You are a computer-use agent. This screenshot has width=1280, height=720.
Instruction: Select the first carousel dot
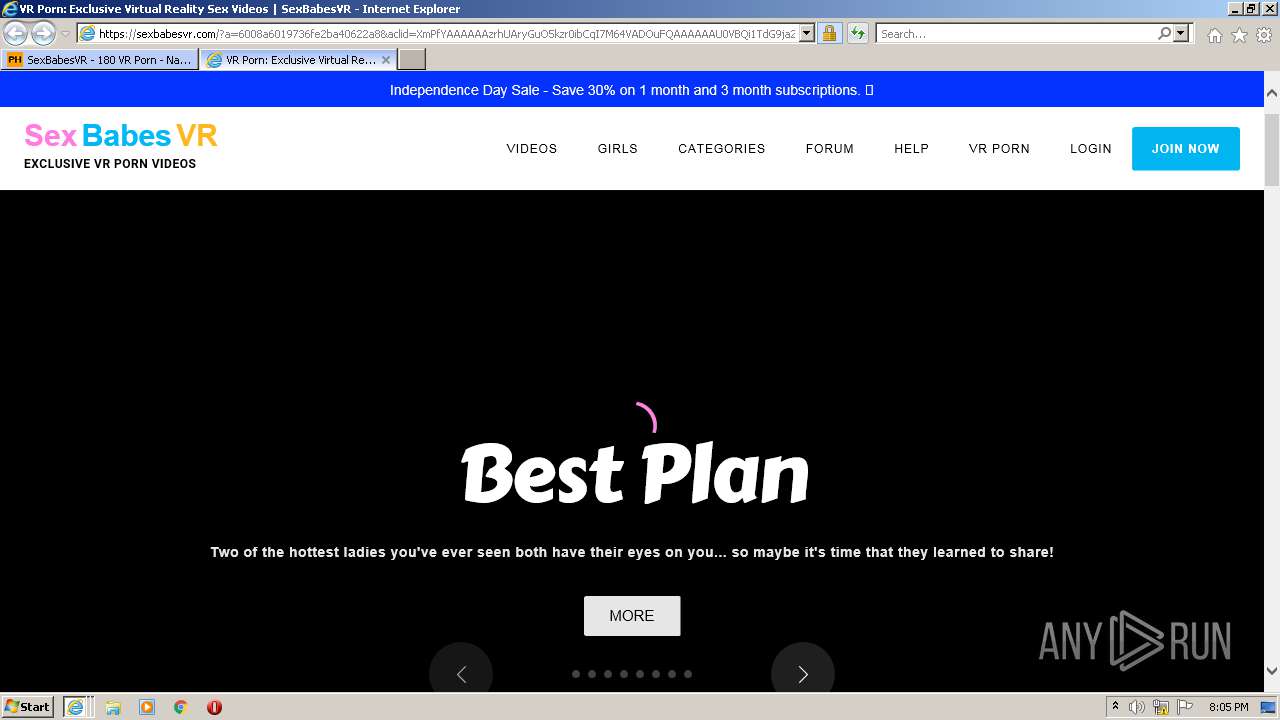576,674
